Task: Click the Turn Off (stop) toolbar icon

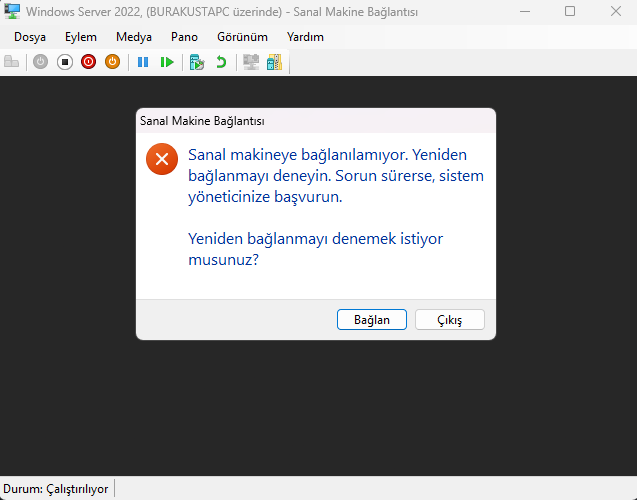Action: coord(65,62)
